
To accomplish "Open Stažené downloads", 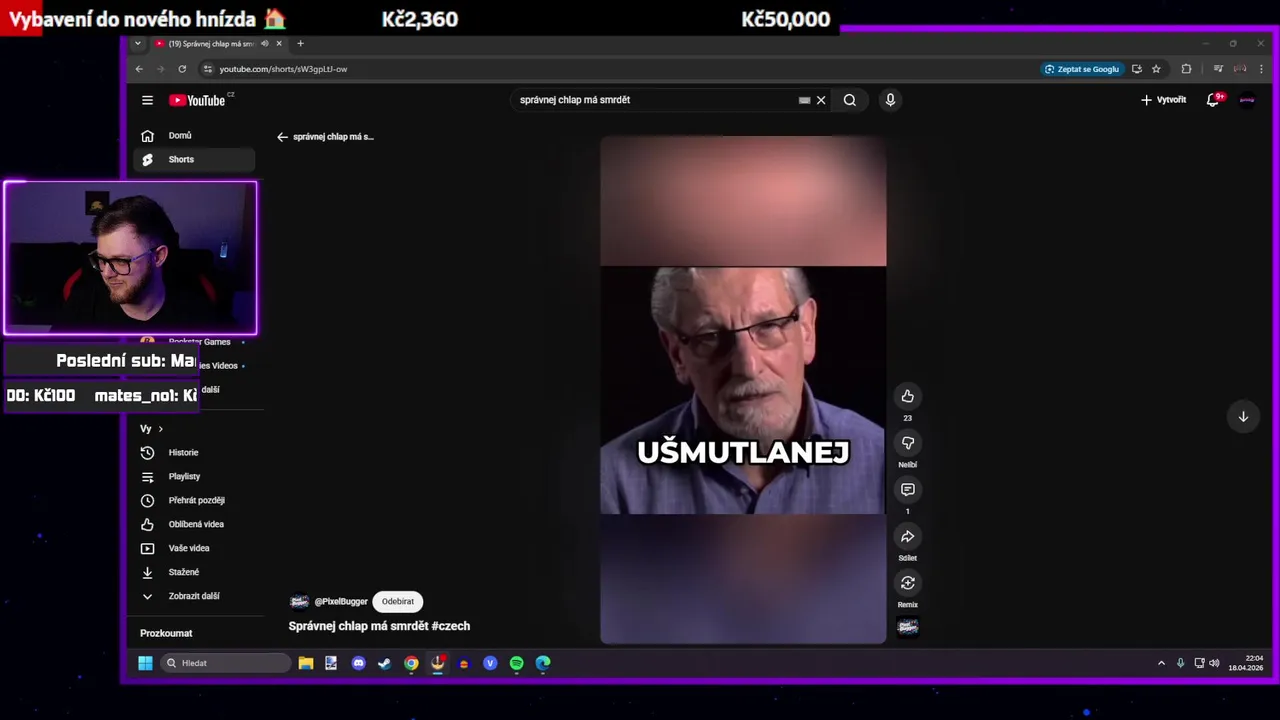I will (x=194, y=573).
